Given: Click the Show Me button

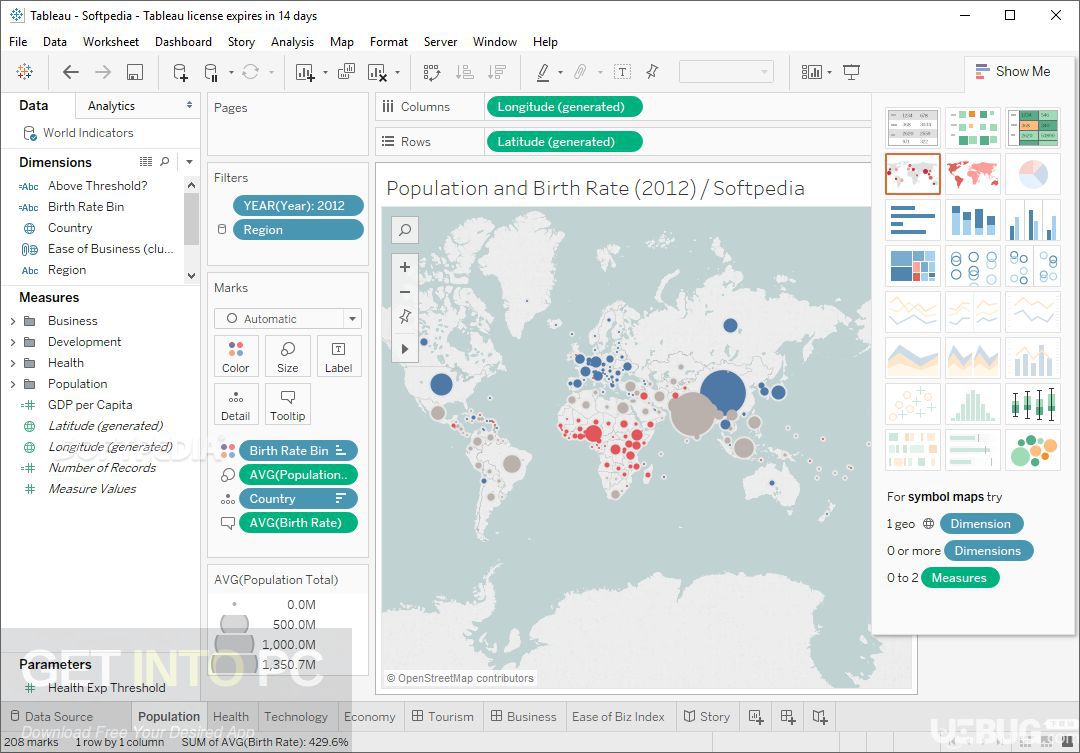Looking at the screenshot, I should (x=1012, y=72).
